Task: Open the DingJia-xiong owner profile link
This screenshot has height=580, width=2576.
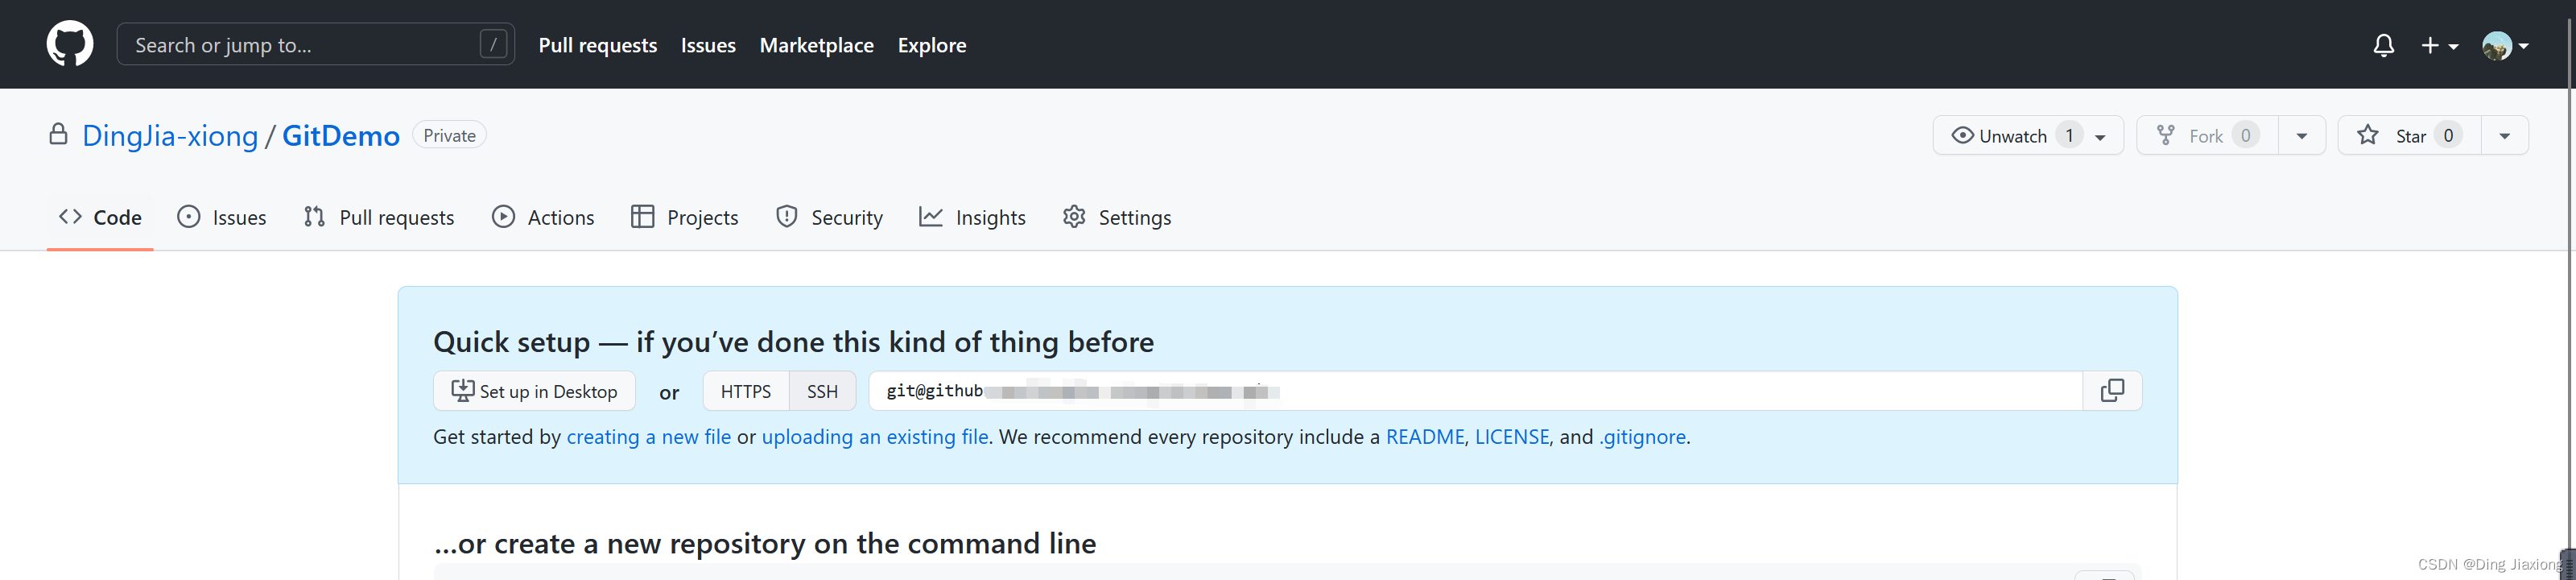Action: coord(170,135)
